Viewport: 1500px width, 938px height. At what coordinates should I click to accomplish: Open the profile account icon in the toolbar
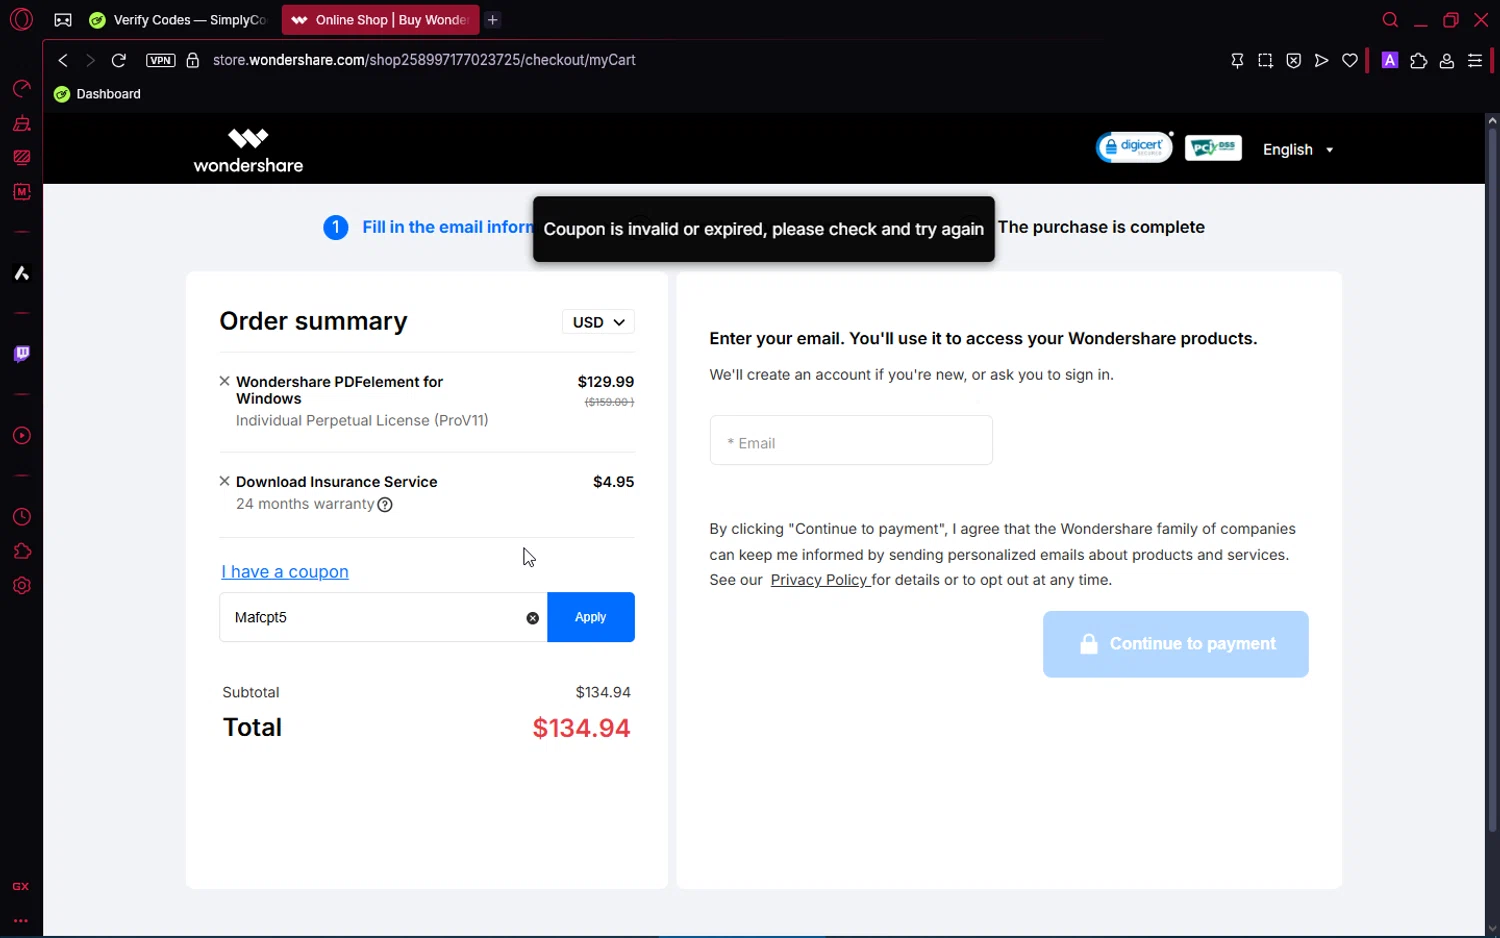click(x=1446, y=61)
